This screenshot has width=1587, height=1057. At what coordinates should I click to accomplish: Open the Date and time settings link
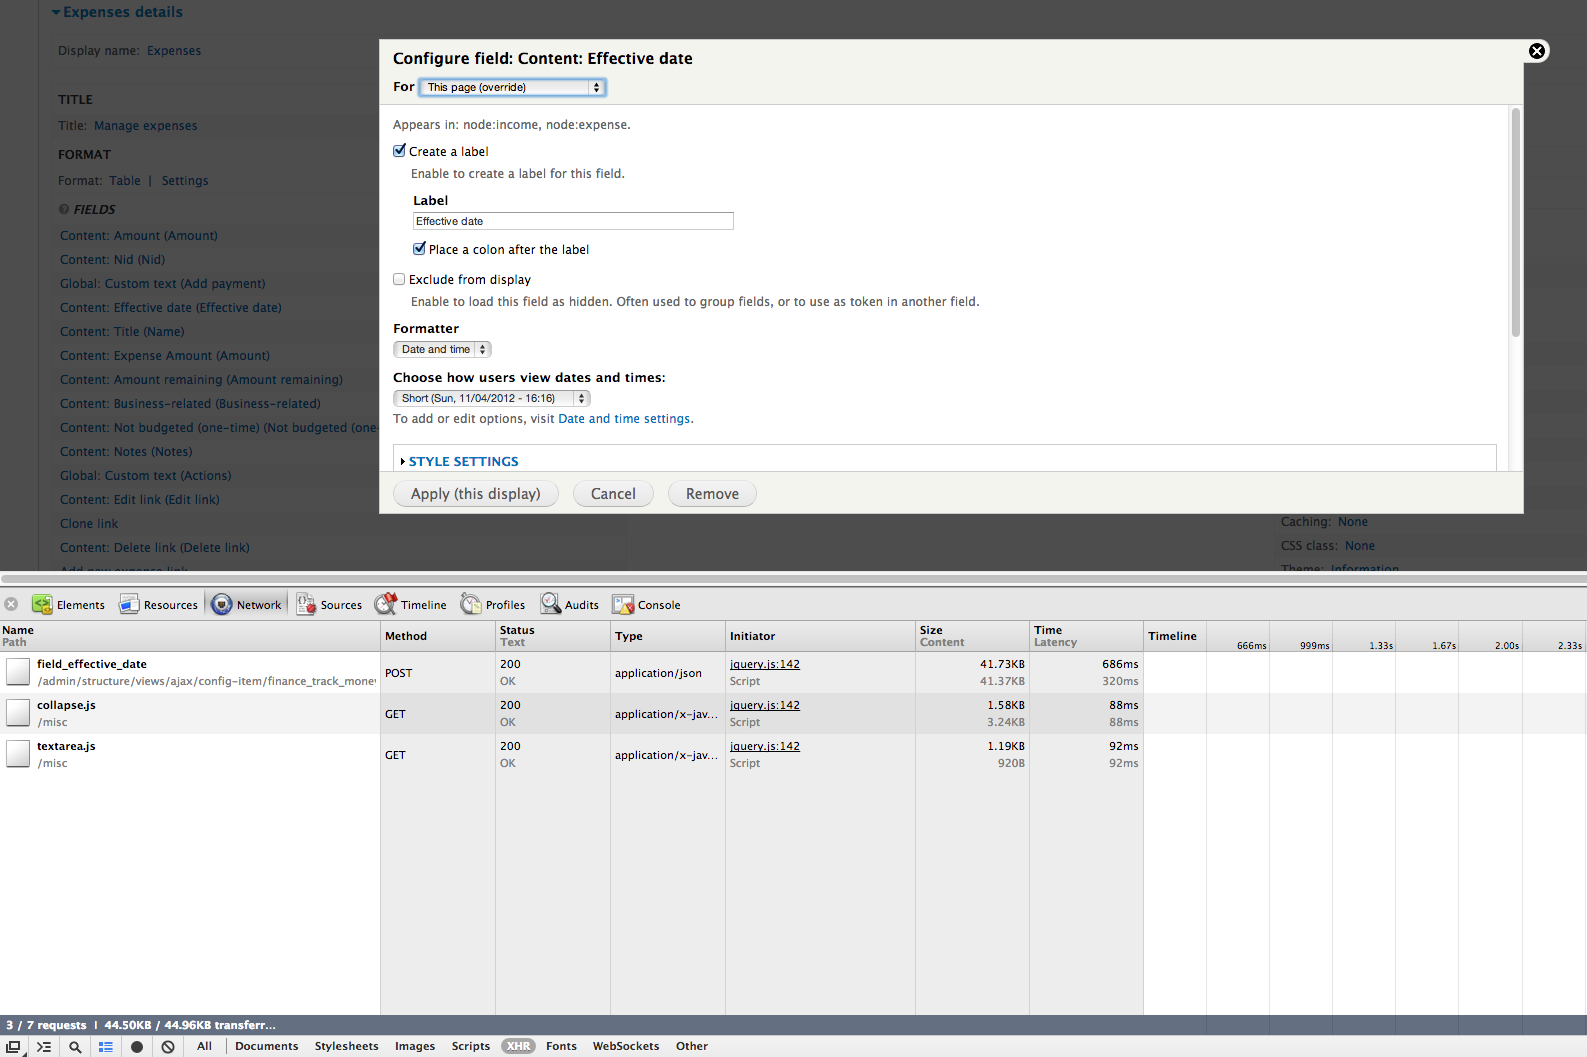click(x=624, y=419)
